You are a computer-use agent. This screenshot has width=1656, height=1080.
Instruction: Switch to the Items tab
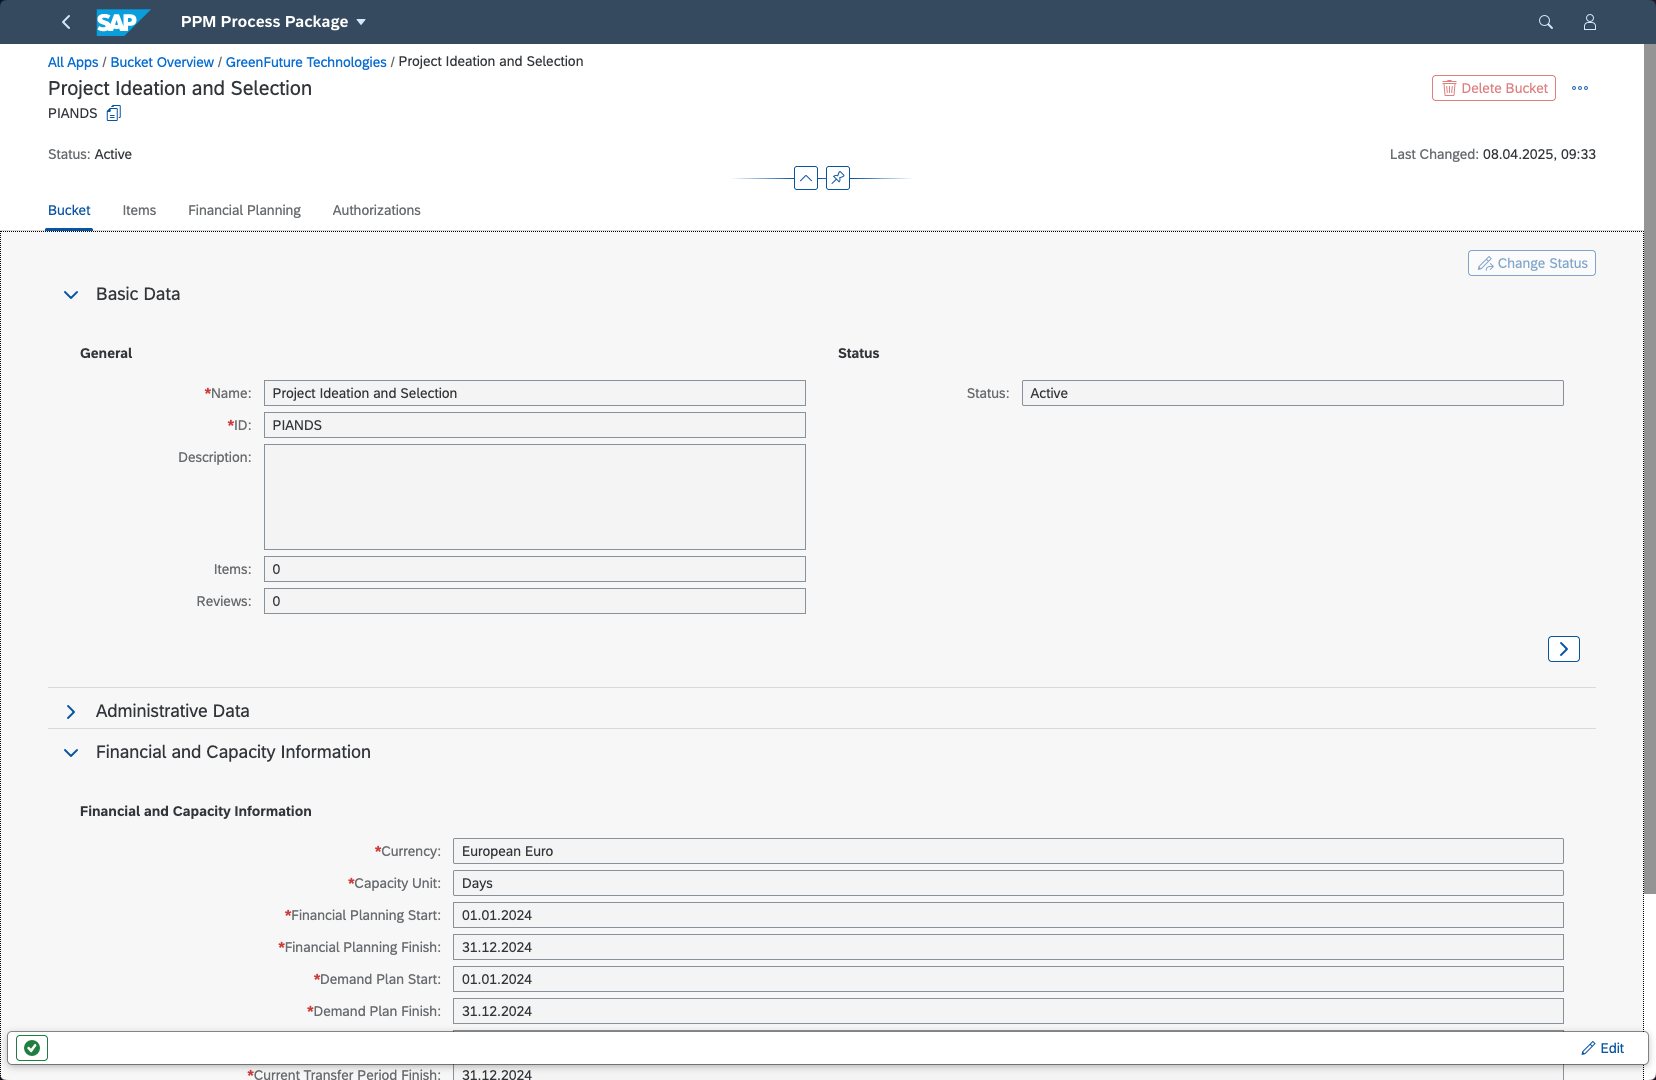click(139, 210)
